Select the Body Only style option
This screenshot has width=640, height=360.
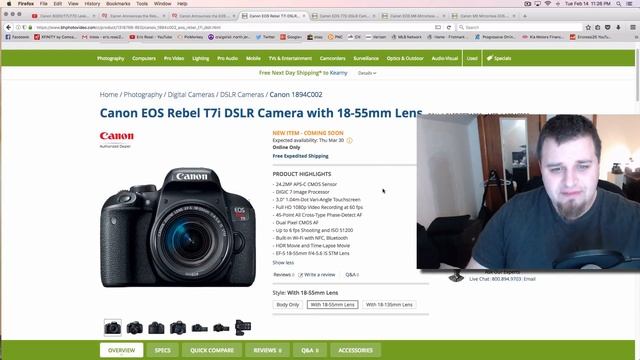(x=288, y=304)
